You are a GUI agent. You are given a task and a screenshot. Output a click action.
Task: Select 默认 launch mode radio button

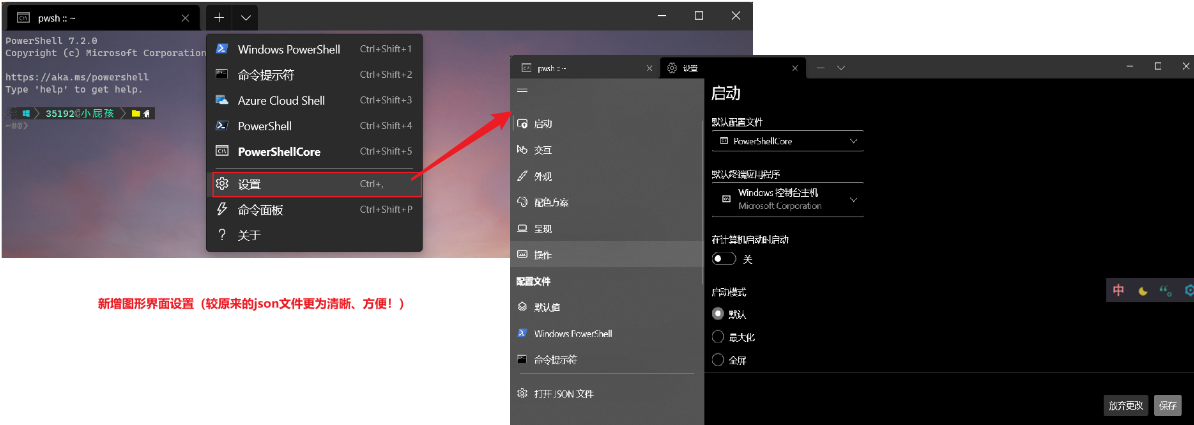click(x=717, y=314)
